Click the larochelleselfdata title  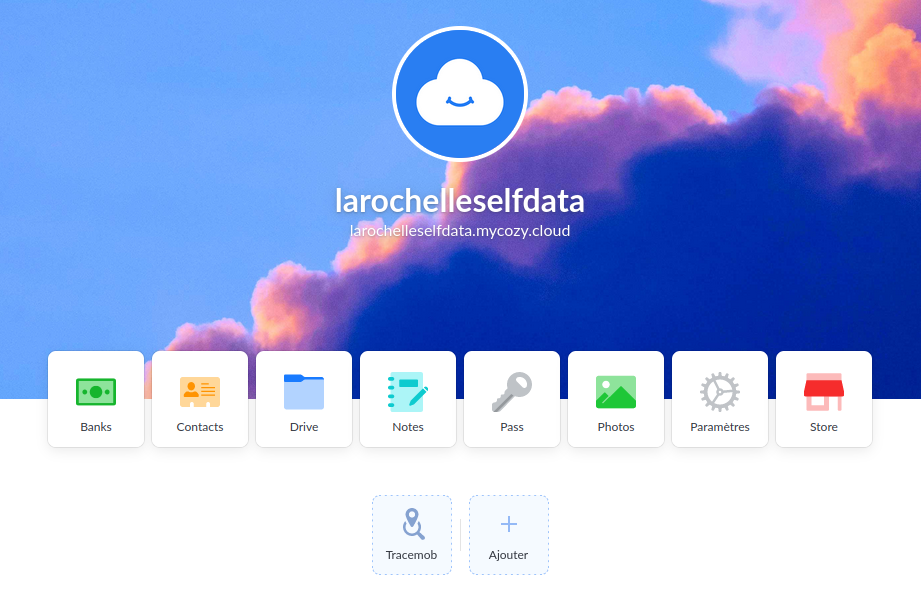[x=460, y=201]
